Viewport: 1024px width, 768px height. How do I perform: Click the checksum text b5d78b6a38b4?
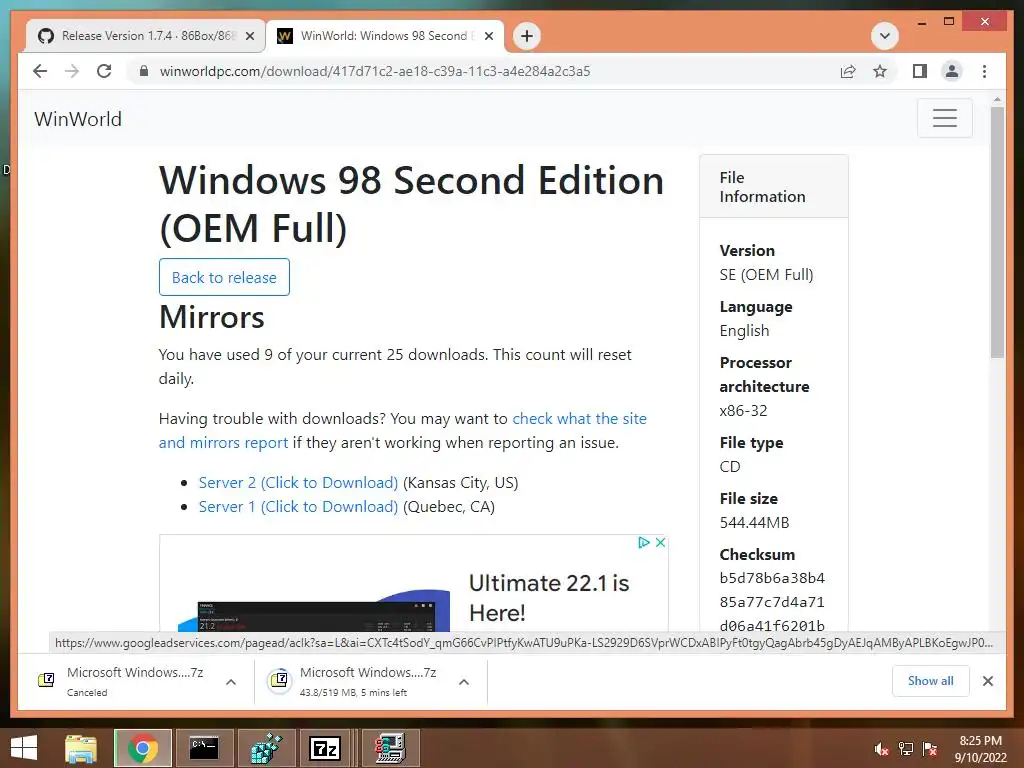772,578
